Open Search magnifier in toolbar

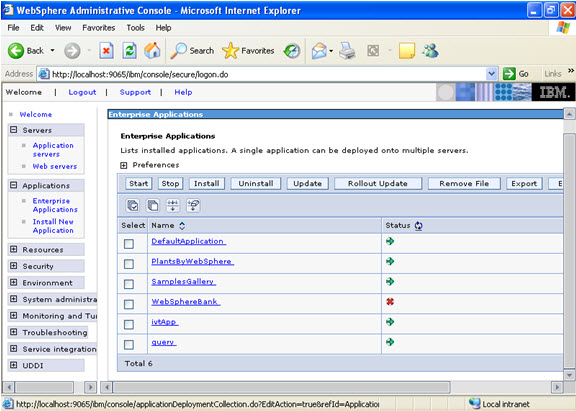click(x=179, y=51)
